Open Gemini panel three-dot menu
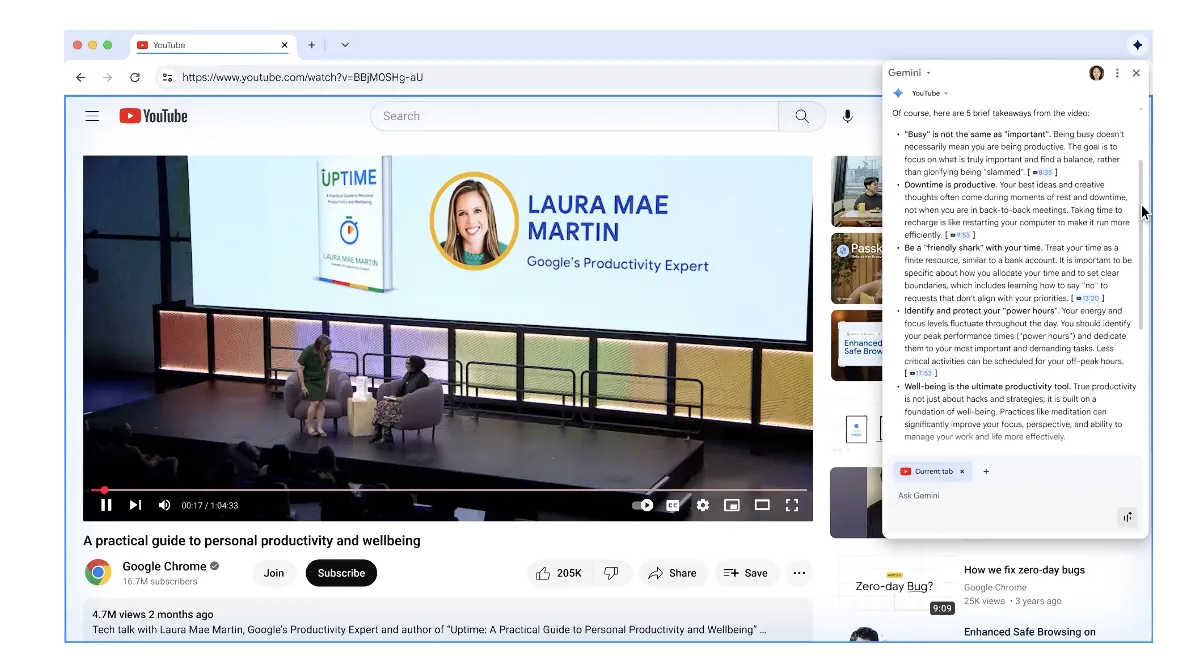This screenshot has height=670, width=1188. click(x=1117, y=73)
